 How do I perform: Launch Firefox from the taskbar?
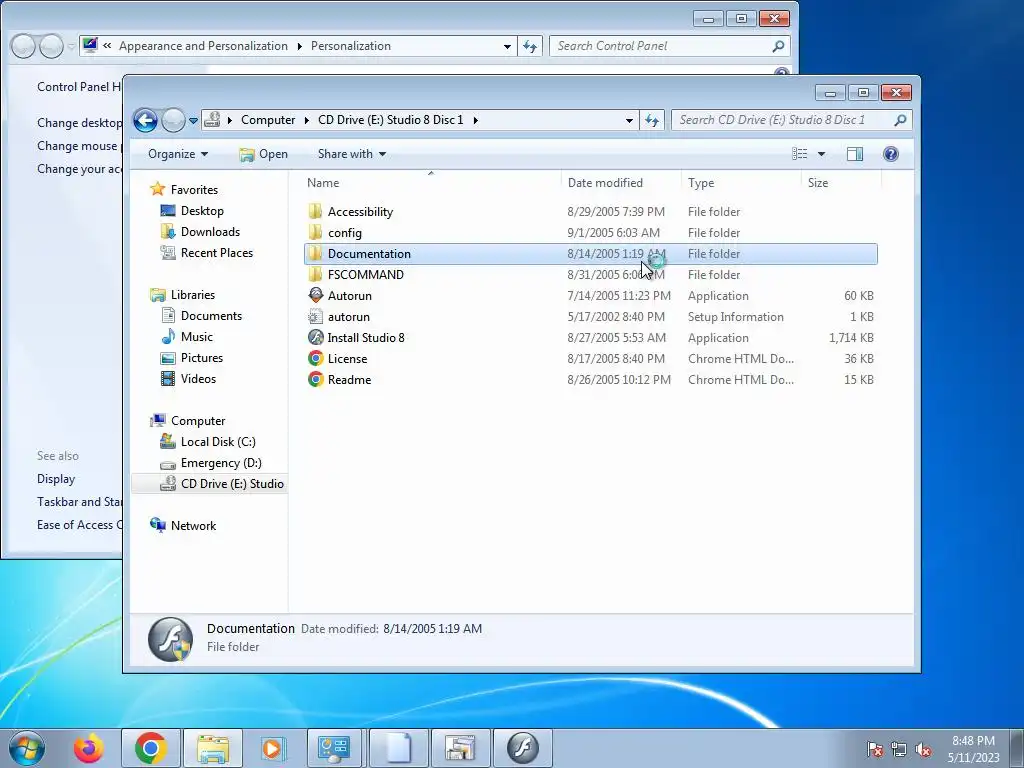click(x=89, y=748)
